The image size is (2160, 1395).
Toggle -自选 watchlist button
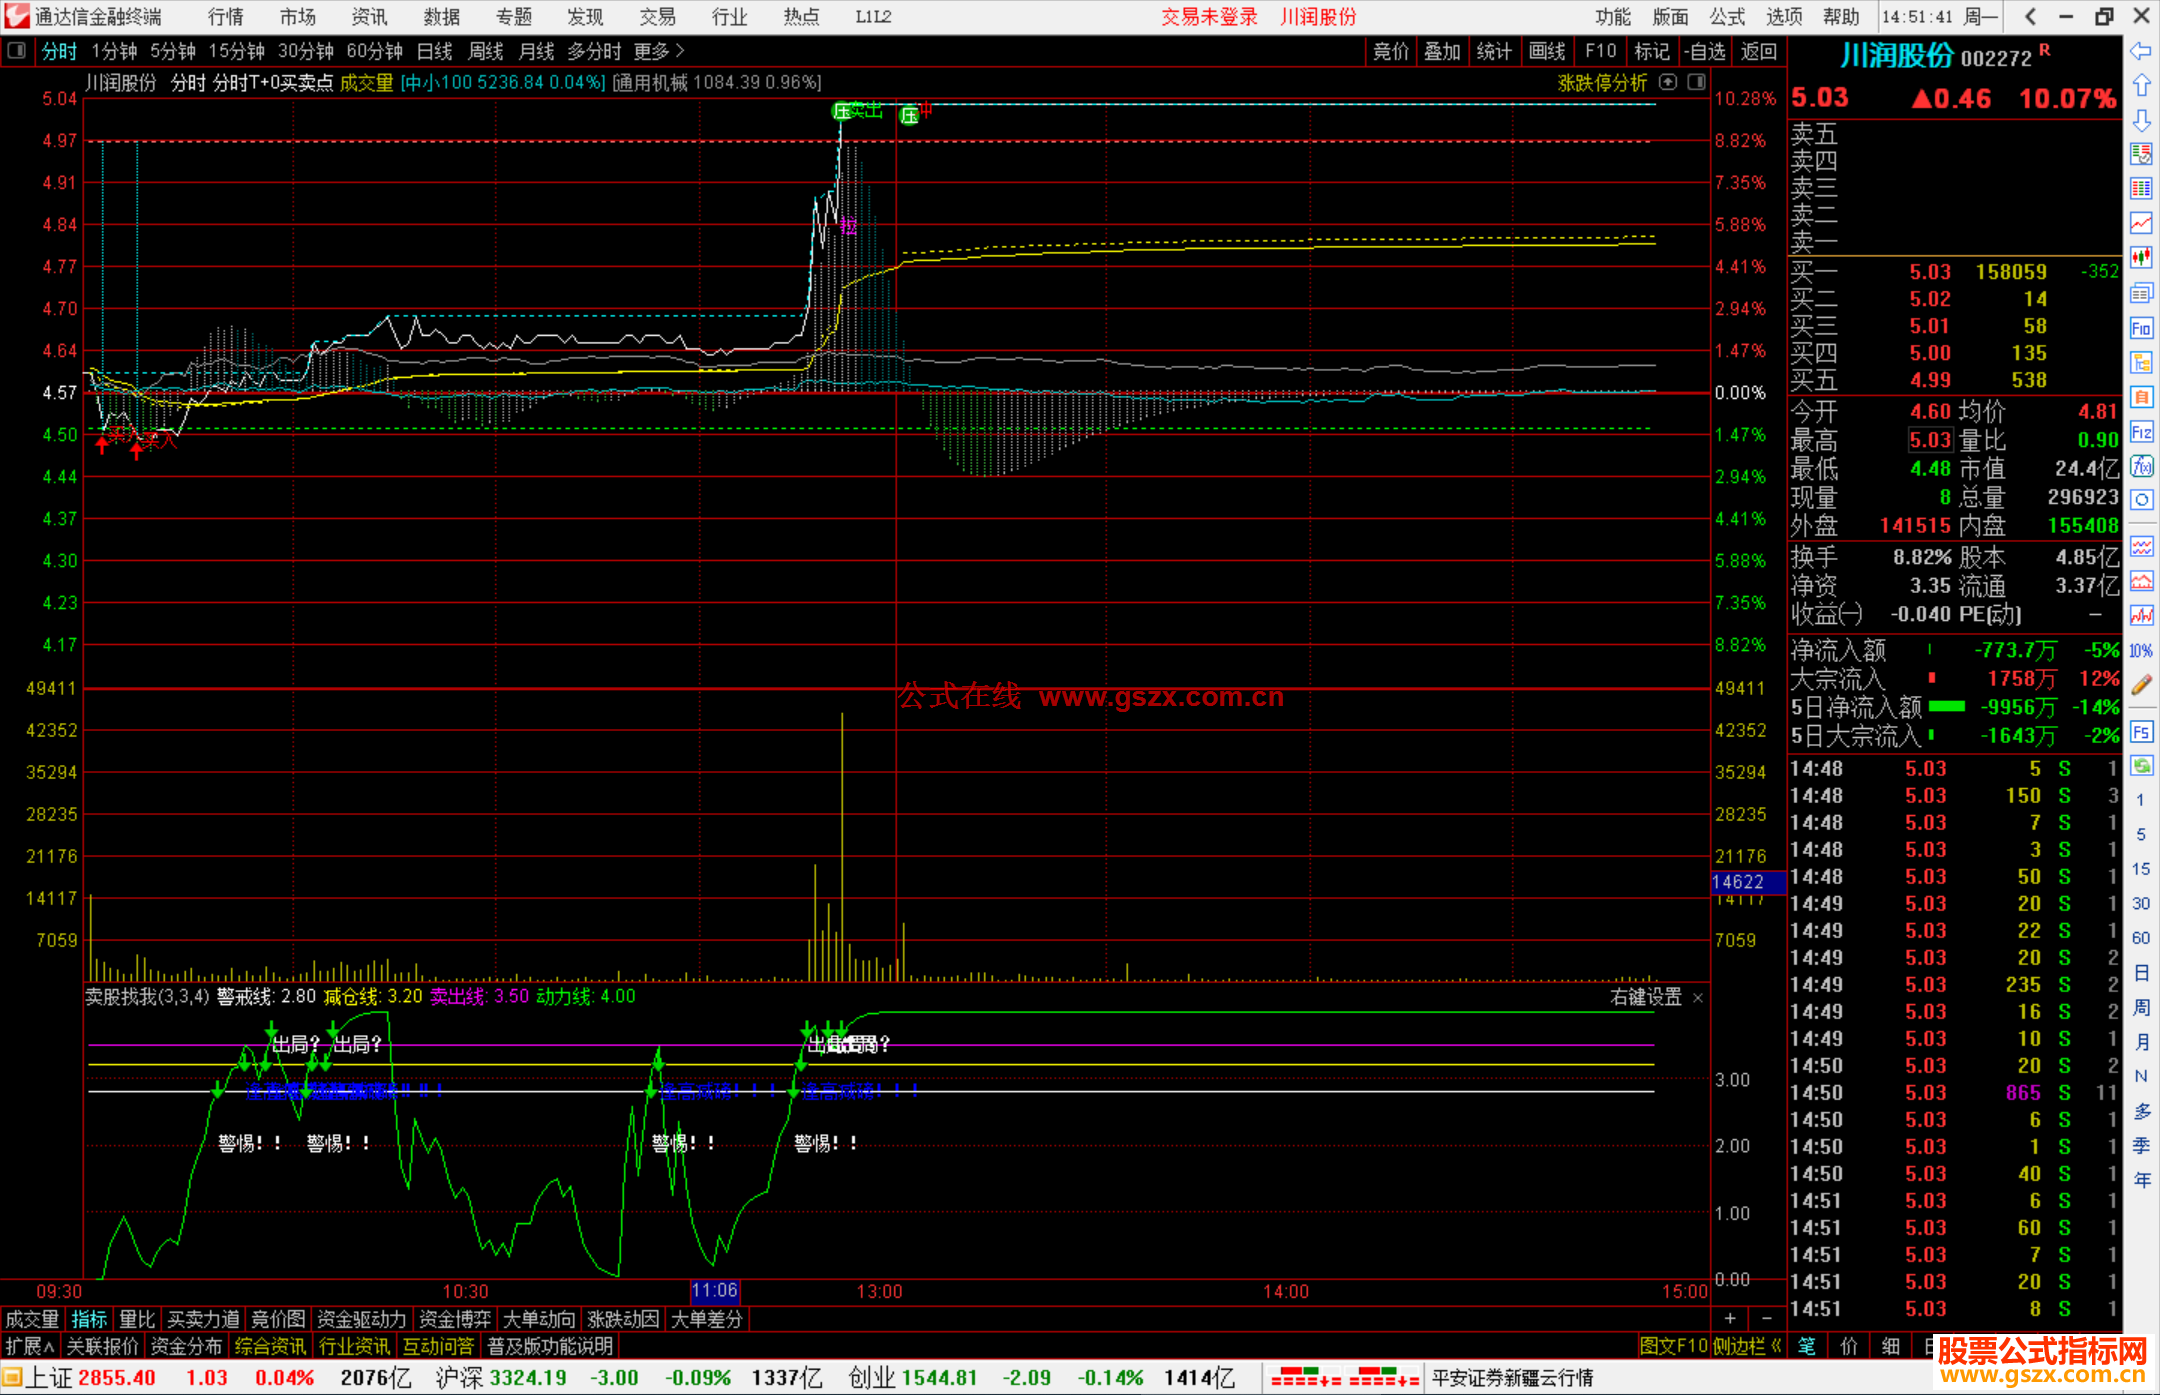pos(1704,51)
